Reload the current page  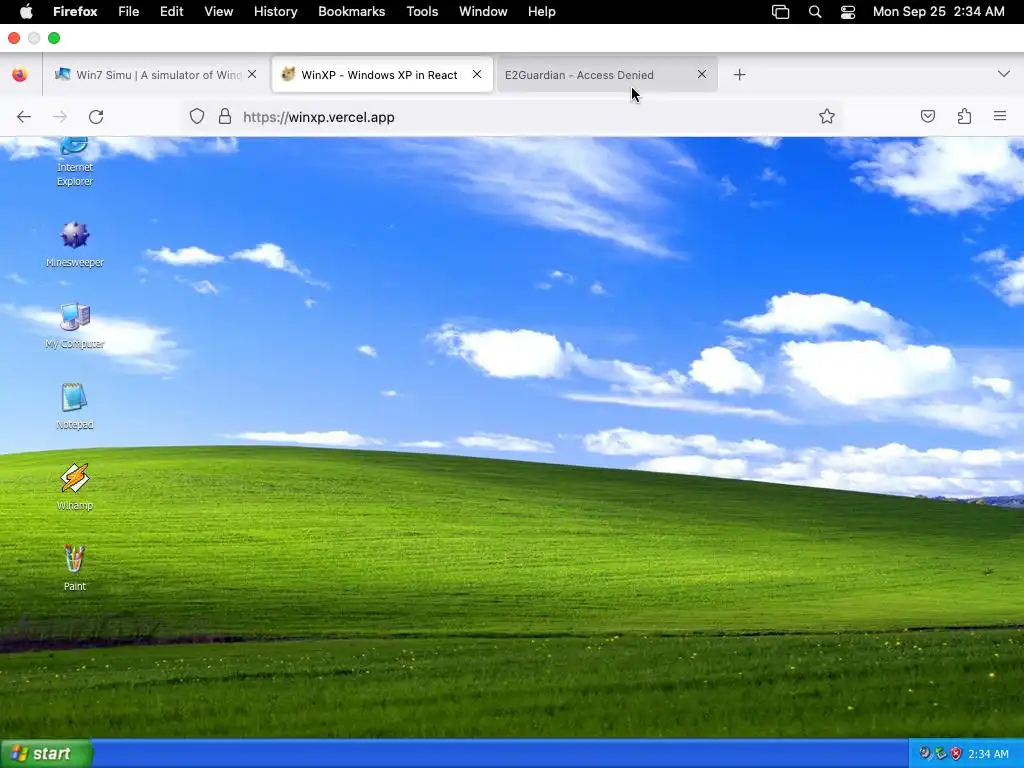click(96, 117)
